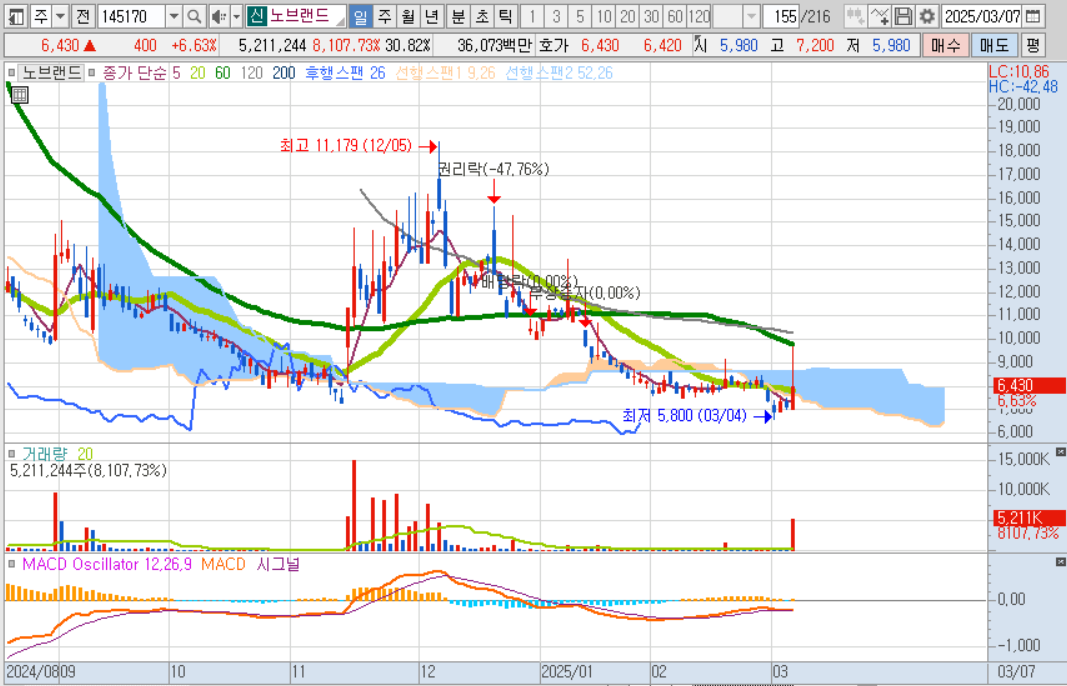Image resolution: width=1067 pixels, height=686 pixels.
Task: Click the add candlestick chart icon
Action: click(x=855, y=16)
